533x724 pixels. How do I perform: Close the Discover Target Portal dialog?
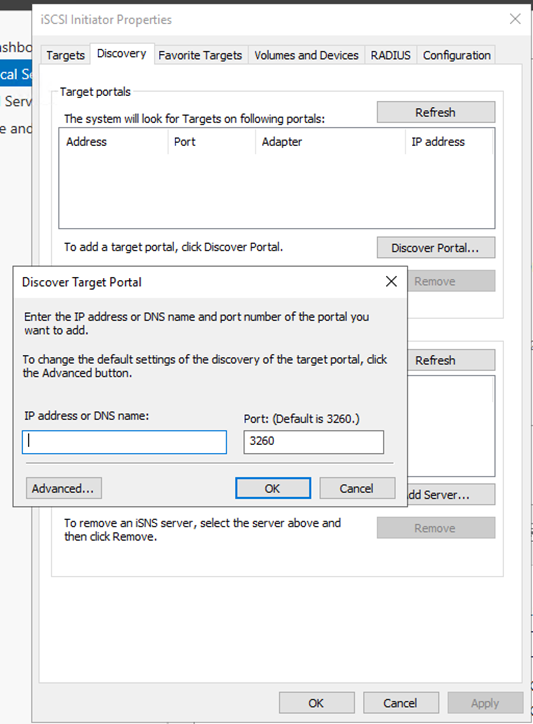[x=391, y=281]
